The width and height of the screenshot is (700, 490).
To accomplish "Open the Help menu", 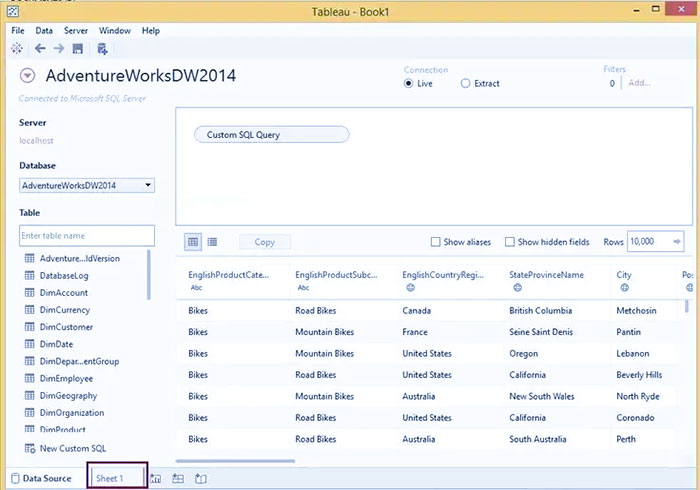I will [151, 31].
